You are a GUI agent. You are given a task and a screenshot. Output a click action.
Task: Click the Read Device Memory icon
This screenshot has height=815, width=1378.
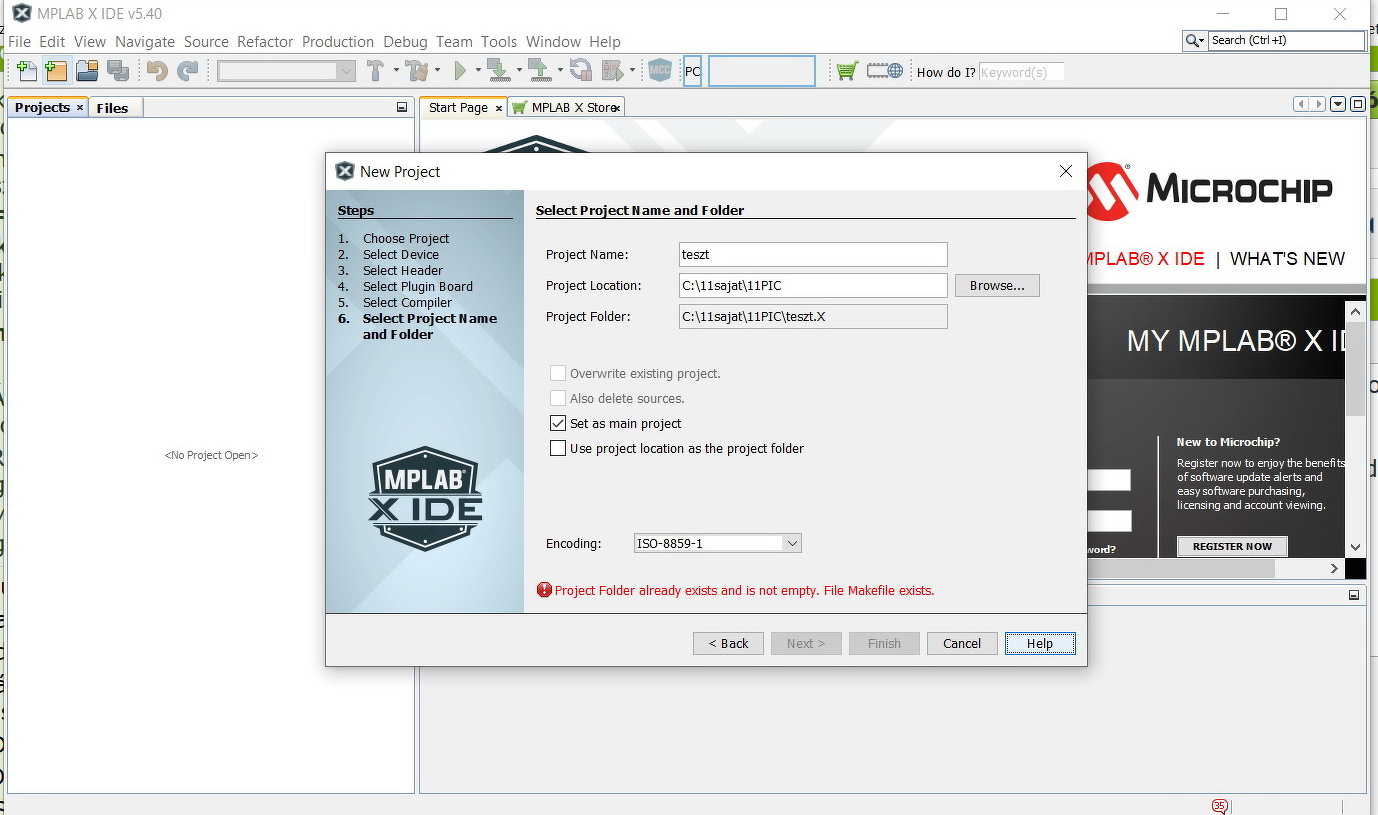[x=540, y=71]
